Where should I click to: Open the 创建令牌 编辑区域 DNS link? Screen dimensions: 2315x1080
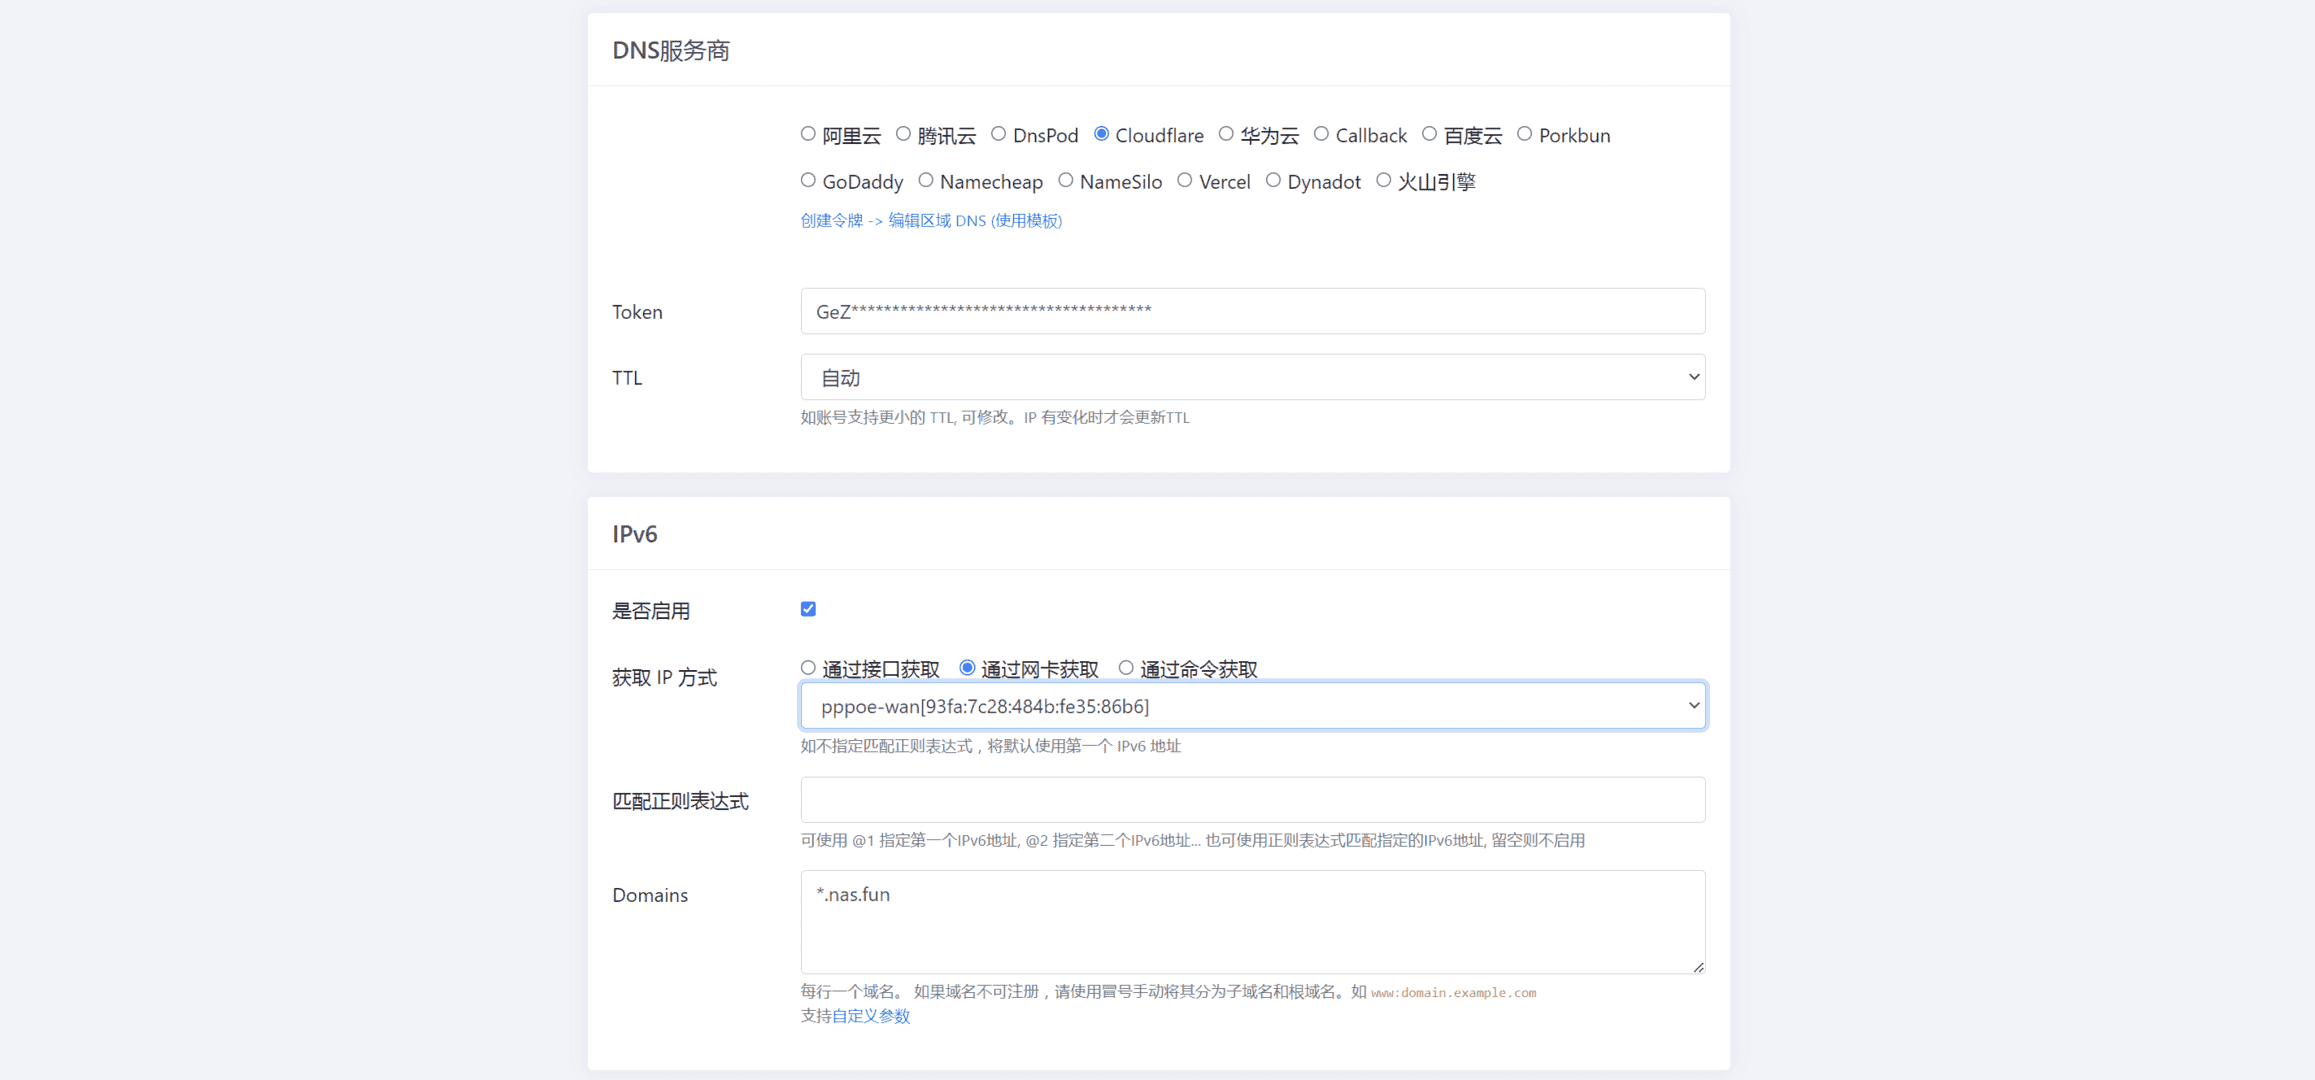(930, 220)
